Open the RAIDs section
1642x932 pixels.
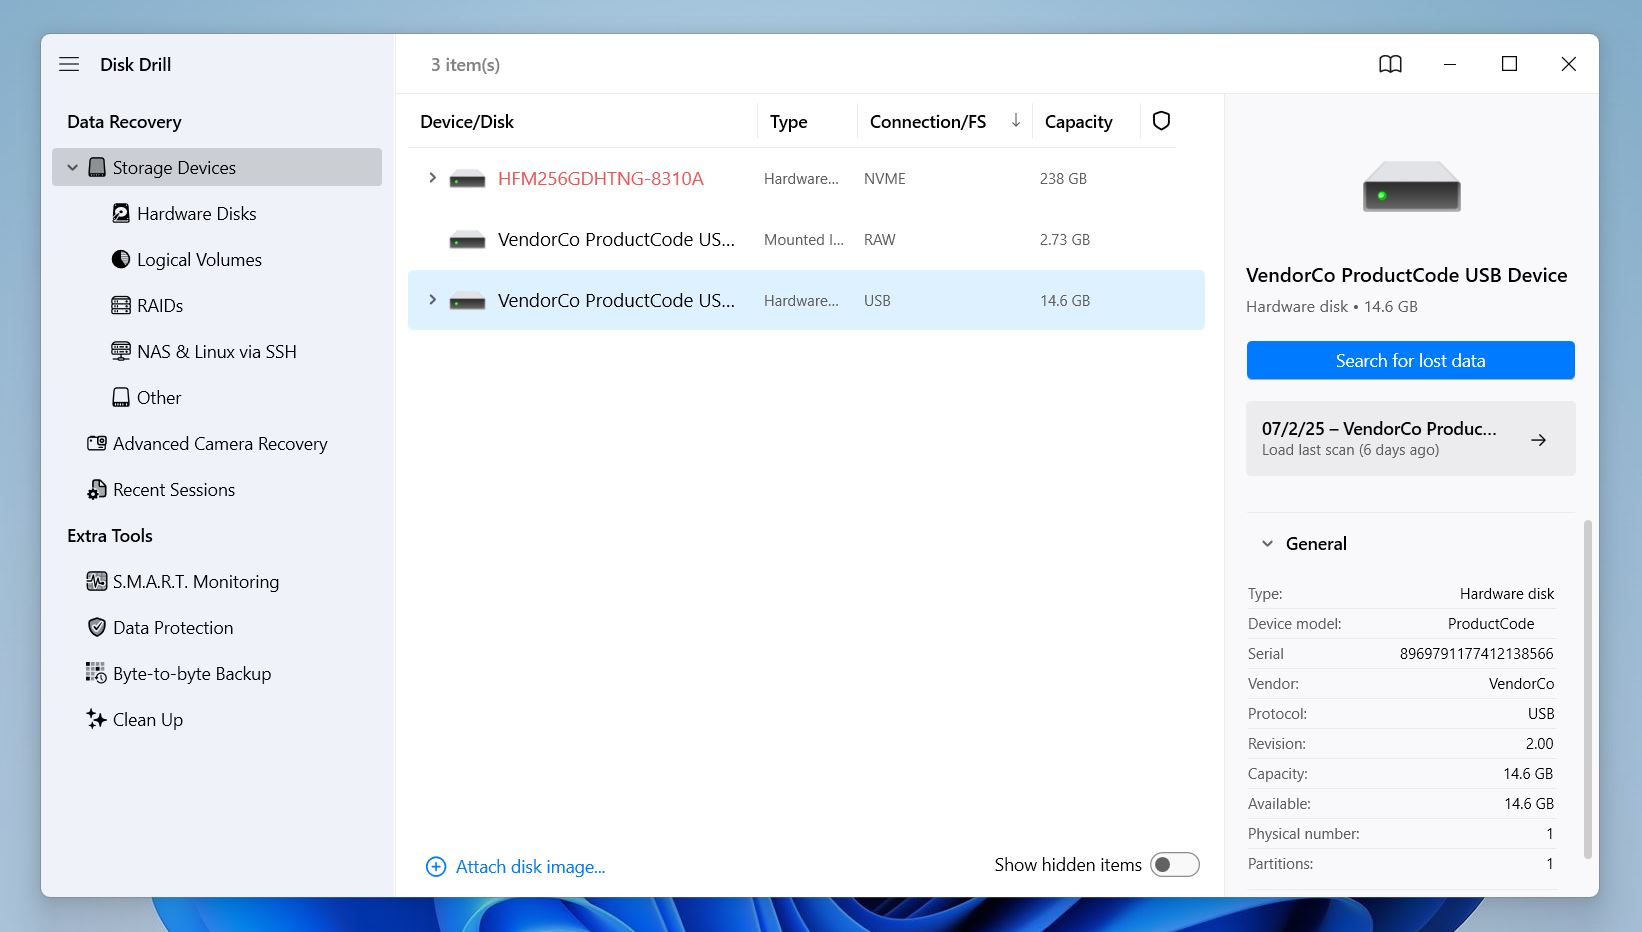(159, 306)
